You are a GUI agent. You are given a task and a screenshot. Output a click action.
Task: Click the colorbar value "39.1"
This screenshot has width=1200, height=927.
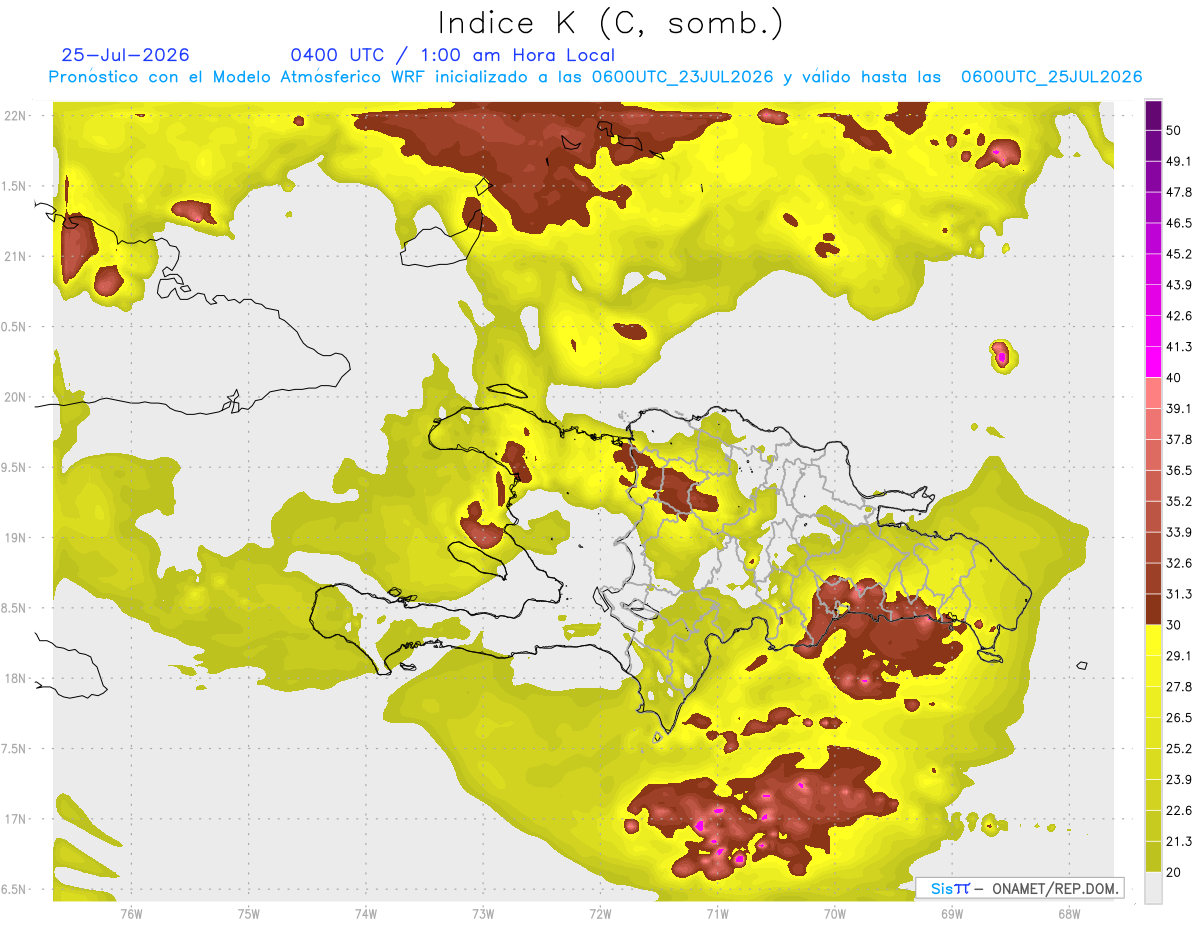(1179, 408)
